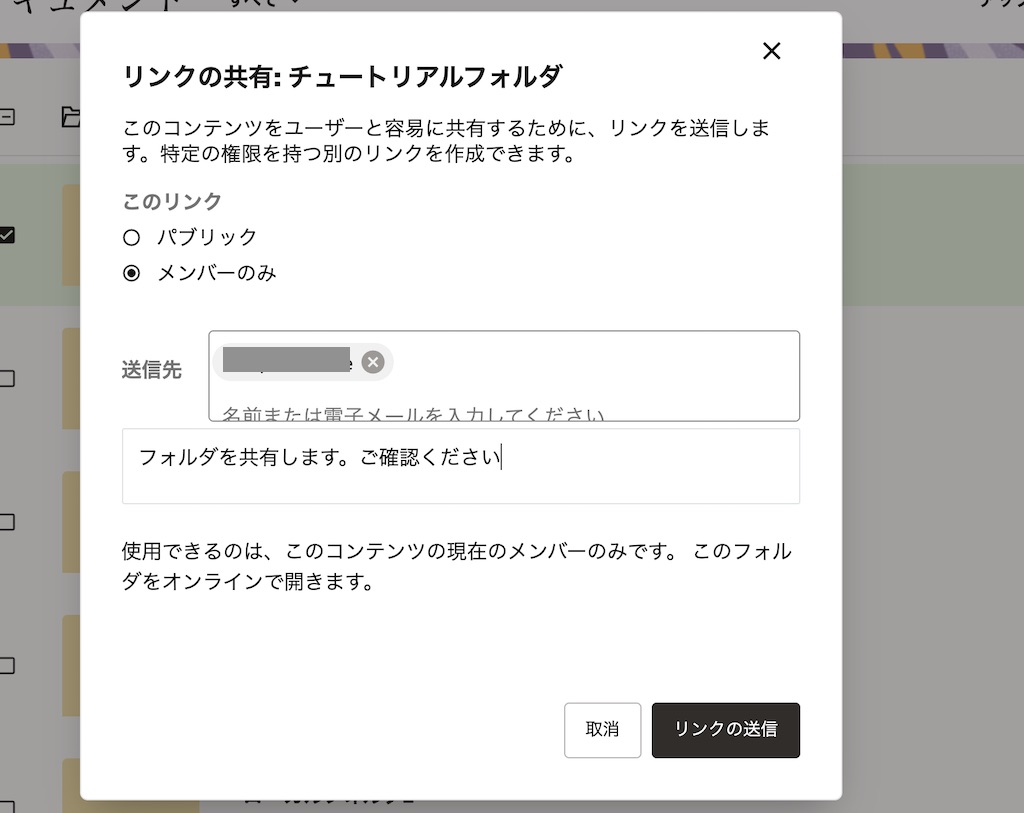Select the メンバーのみ radio option
Screen dimensions: 1024x813
click(131, 272)
